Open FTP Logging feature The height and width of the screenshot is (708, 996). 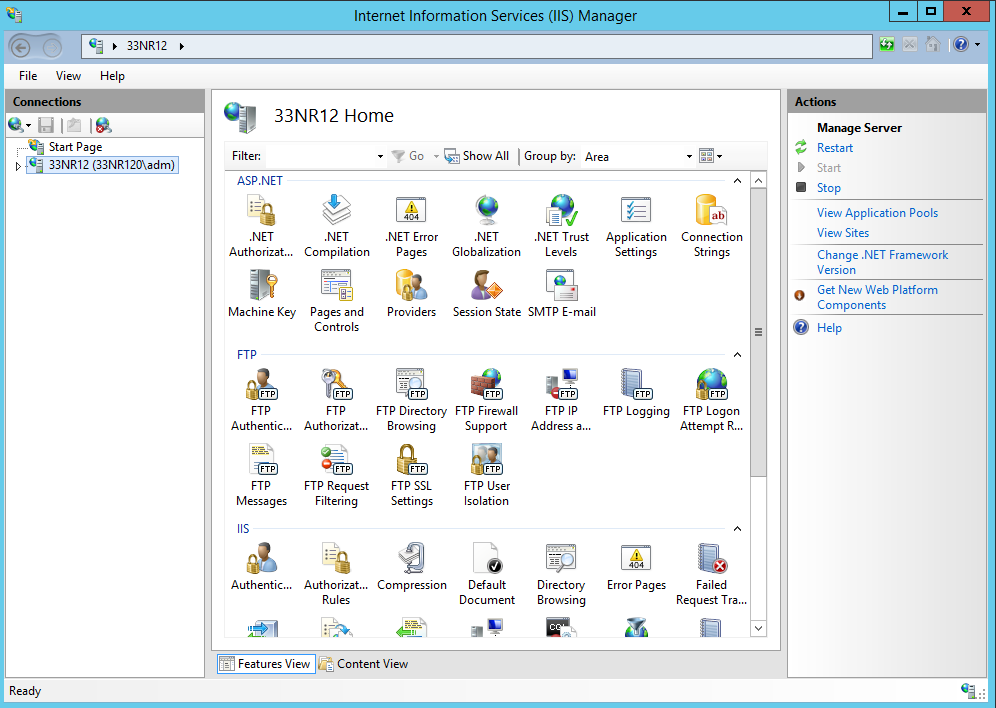(x=636, y=392)
